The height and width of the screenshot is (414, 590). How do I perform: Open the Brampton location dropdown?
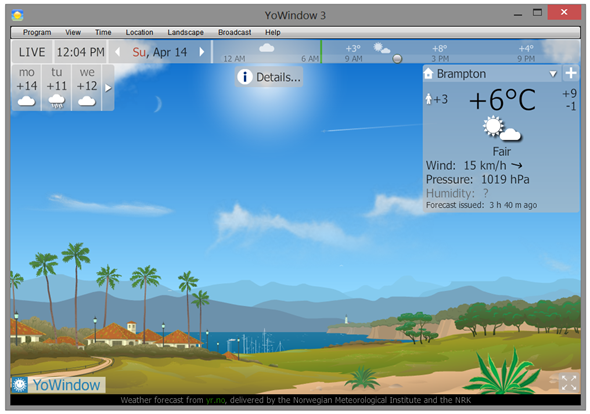553,74
